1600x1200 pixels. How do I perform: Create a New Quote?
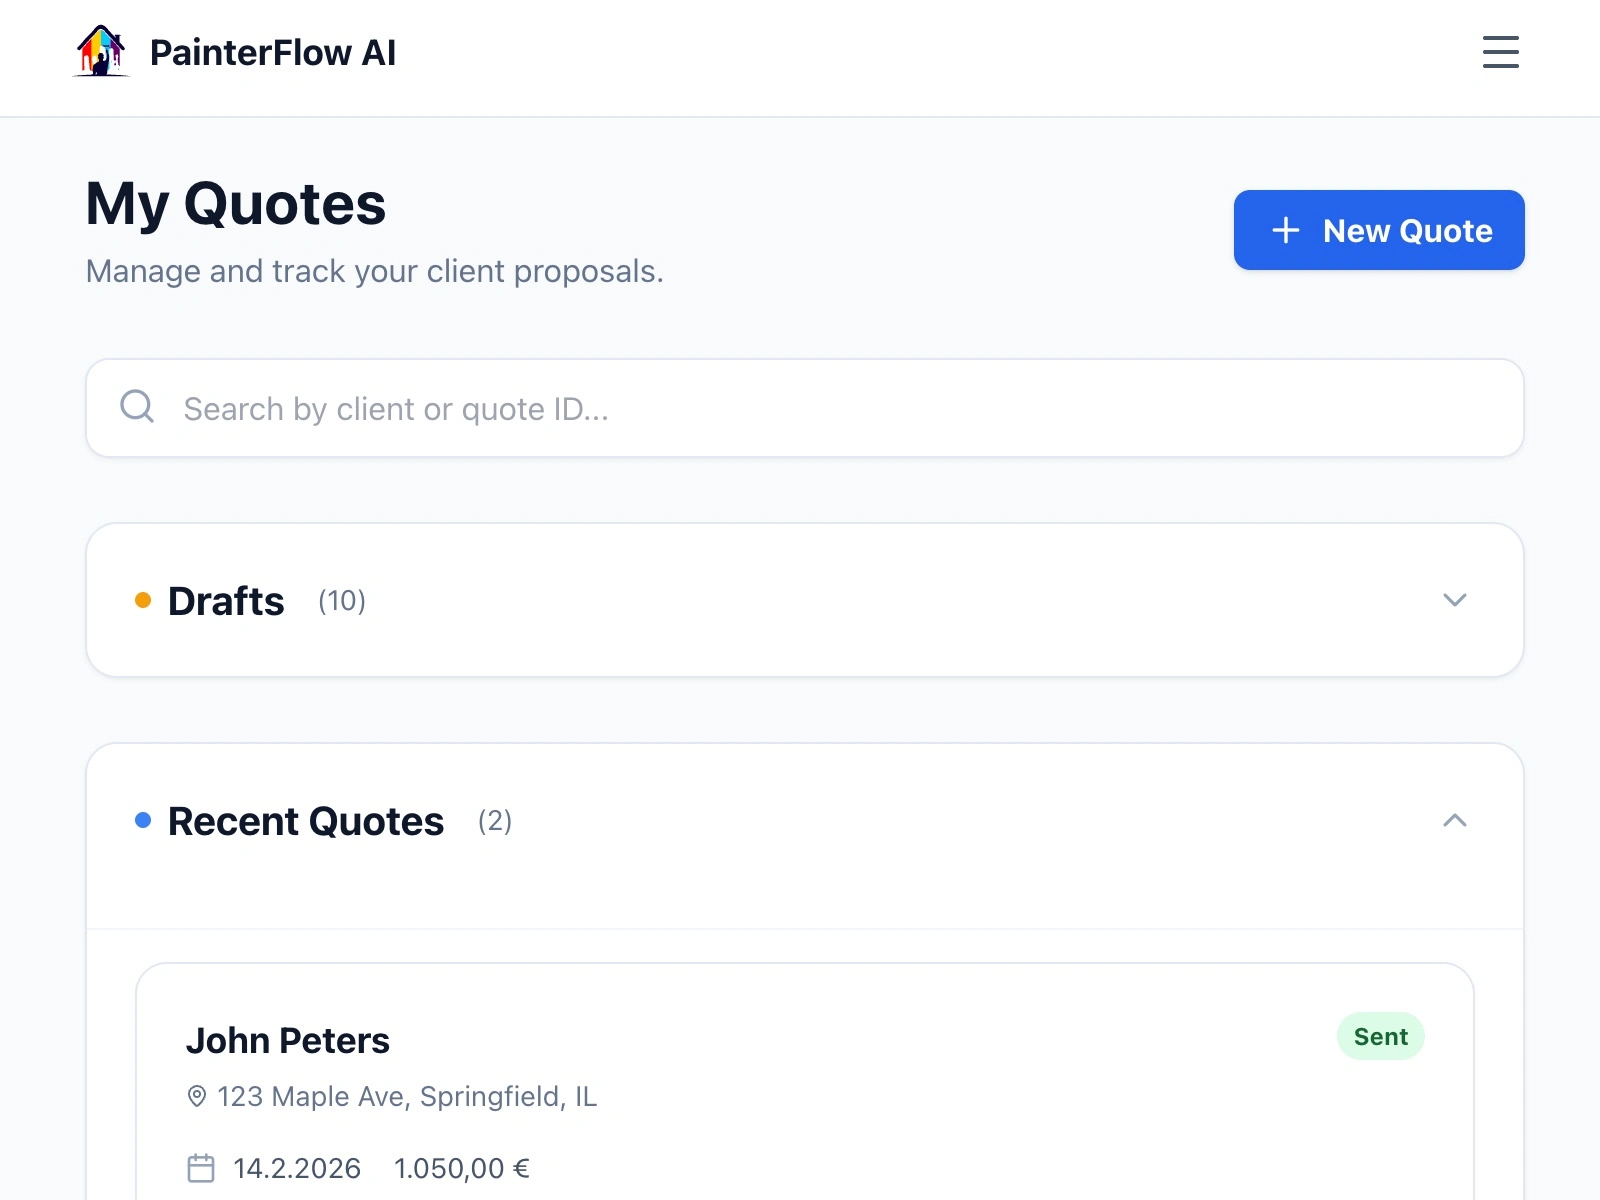point(1378,230)
